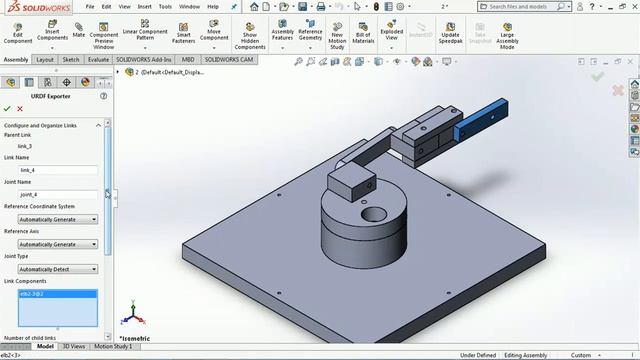This screenshot has height=360, width=640.
Task: Click Linear Component Pattern tool
Action: click(145, 29)
